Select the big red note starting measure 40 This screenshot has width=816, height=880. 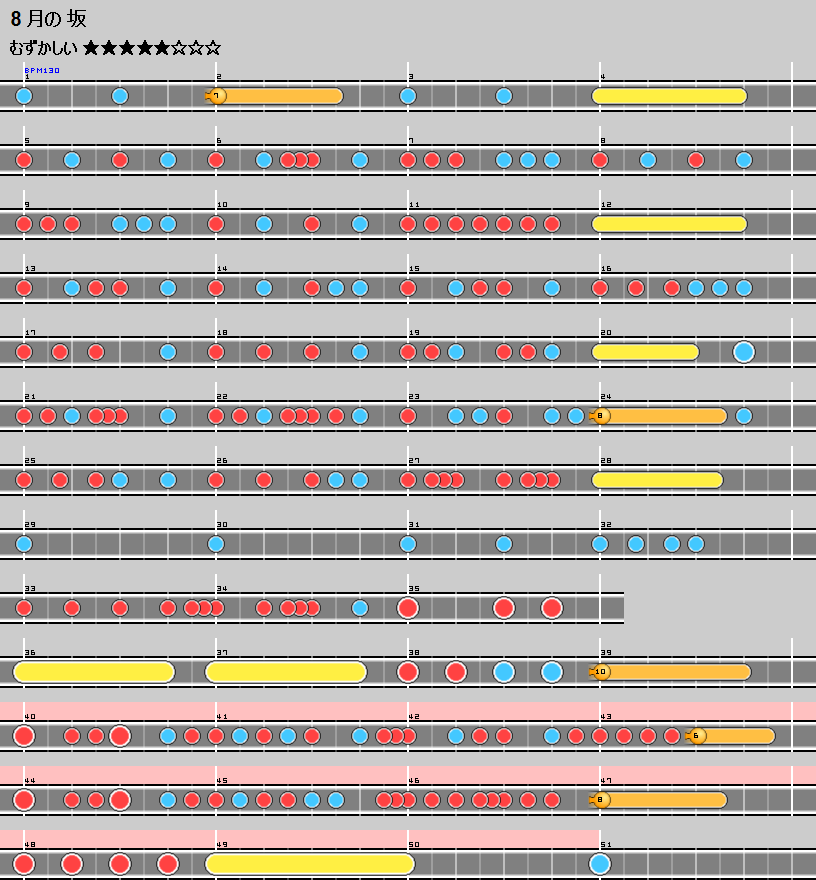[x=24, y=736]
